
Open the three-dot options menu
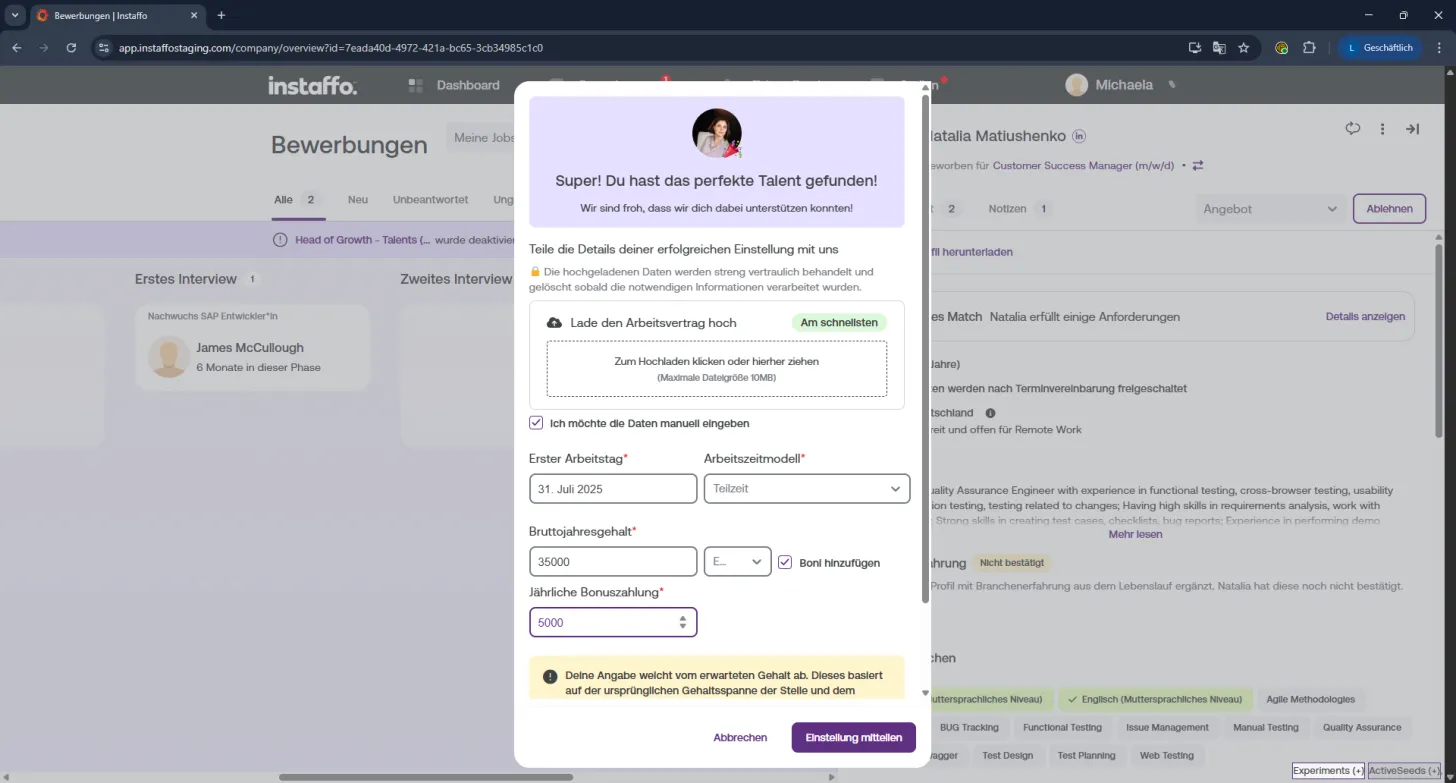[x=1383, y=129]
